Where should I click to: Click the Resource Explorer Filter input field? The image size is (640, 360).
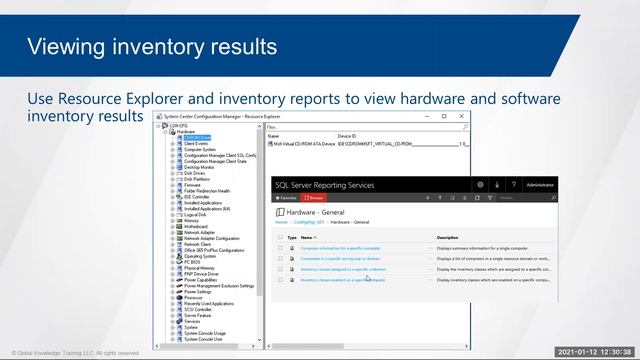pyautogui.click(x=363, y=127)
